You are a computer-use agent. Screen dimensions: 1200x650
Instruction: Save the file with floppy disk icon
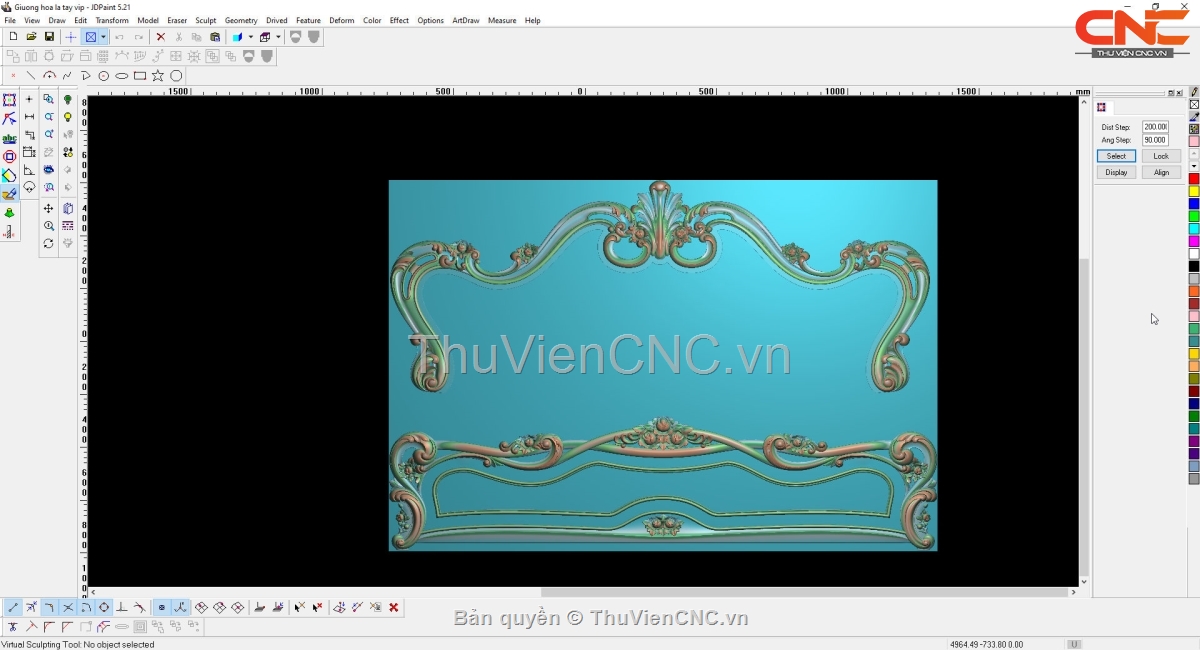(49, 37)
